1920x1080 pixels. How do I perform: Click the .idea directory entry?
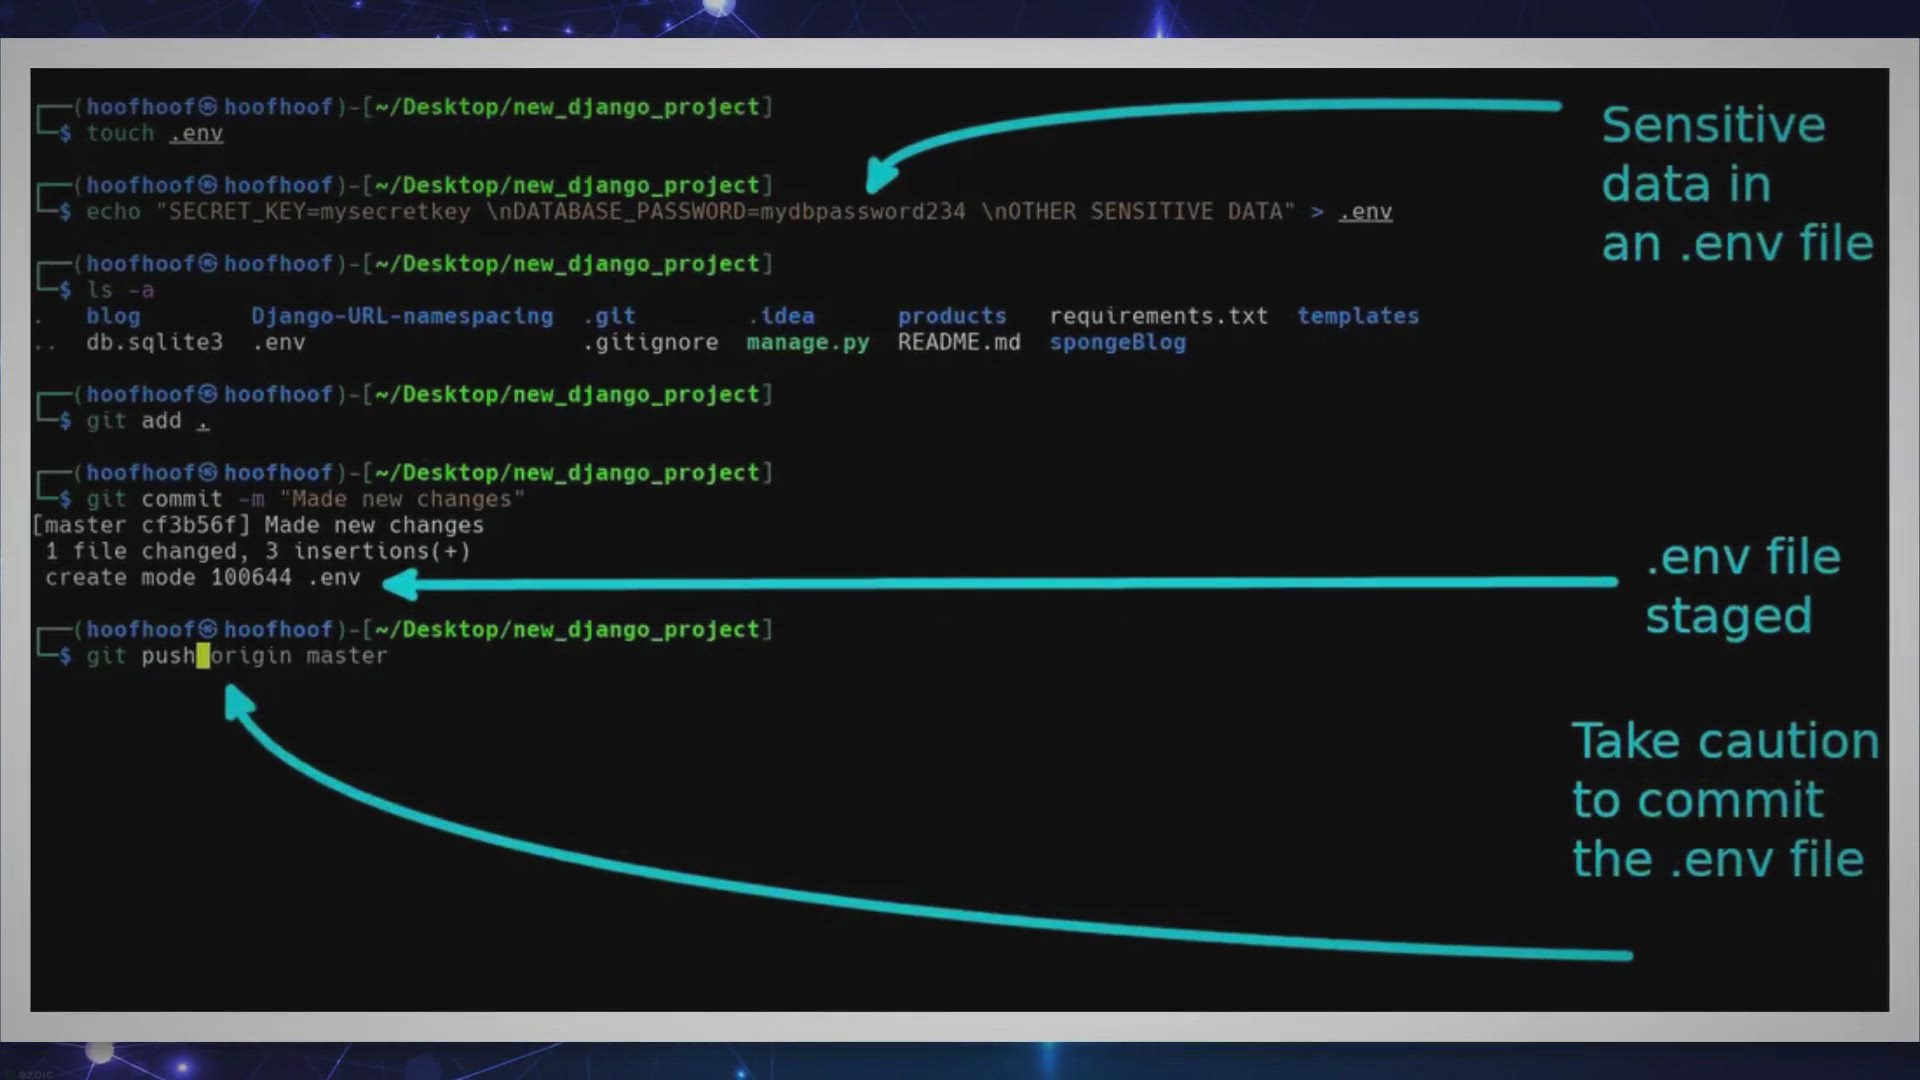point(782,316)
